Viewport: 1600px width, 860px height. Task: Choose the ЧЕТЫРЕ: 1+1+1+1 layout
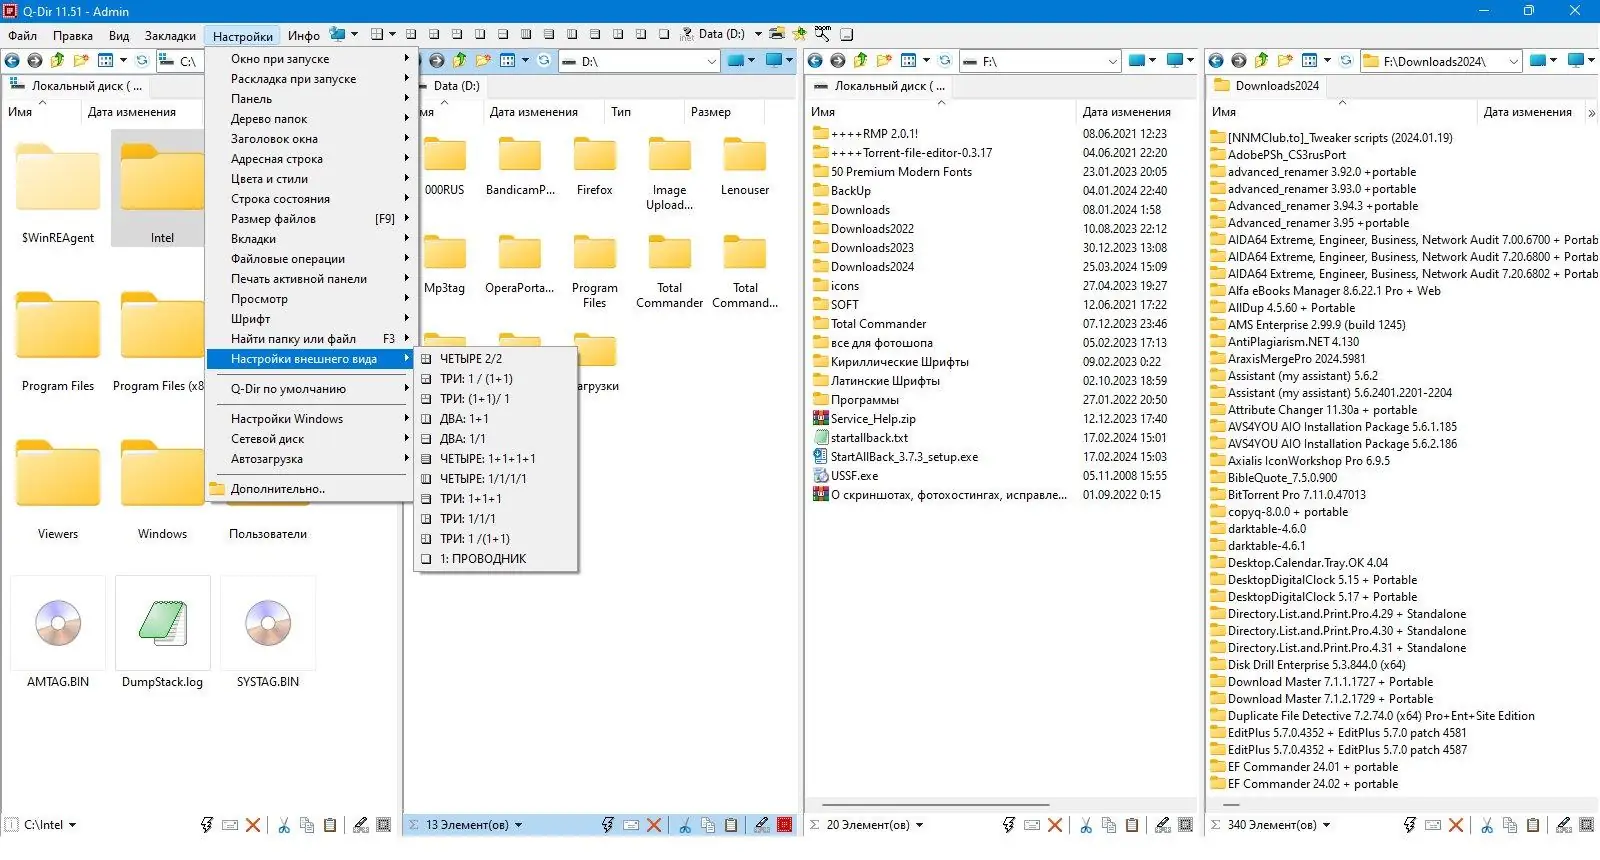[x=496, y=458]
